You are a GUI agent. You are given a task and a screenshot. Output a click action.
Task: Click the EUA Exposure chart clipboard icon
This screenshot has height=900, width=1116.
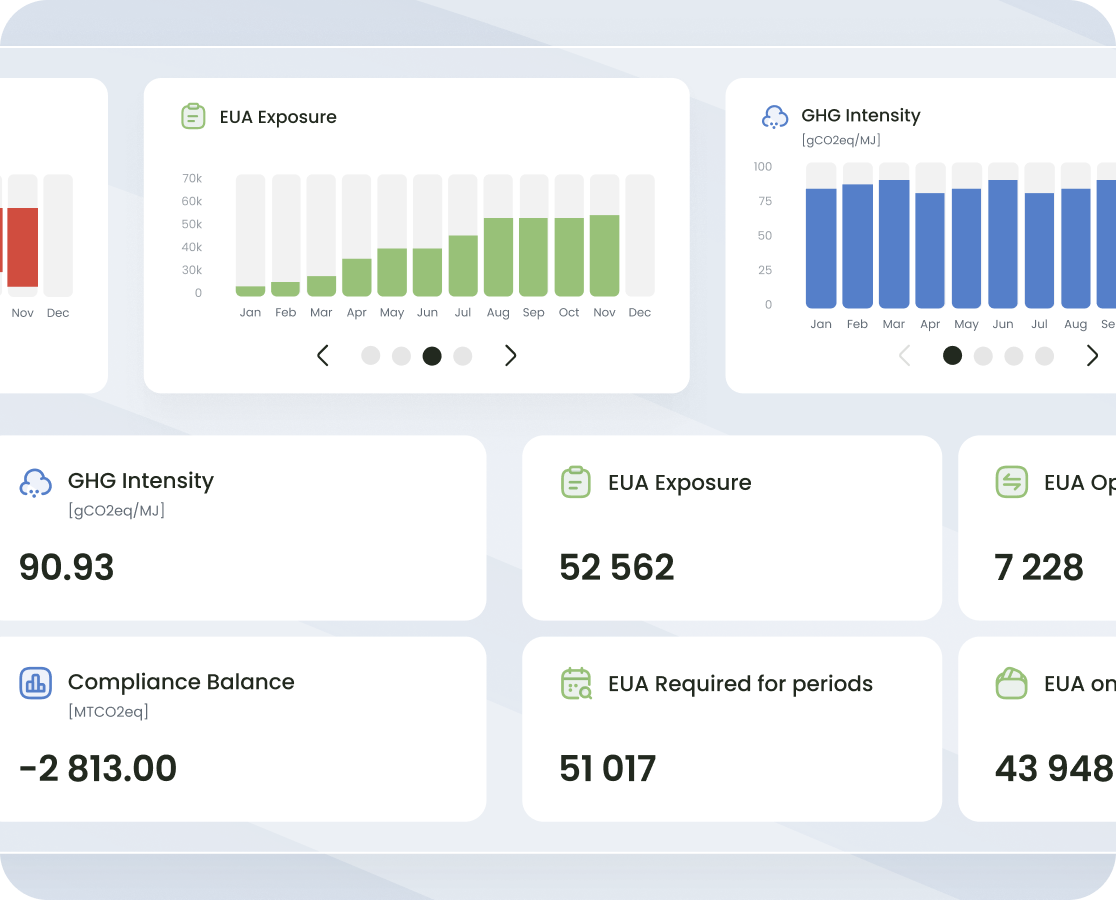coord(193,117)
